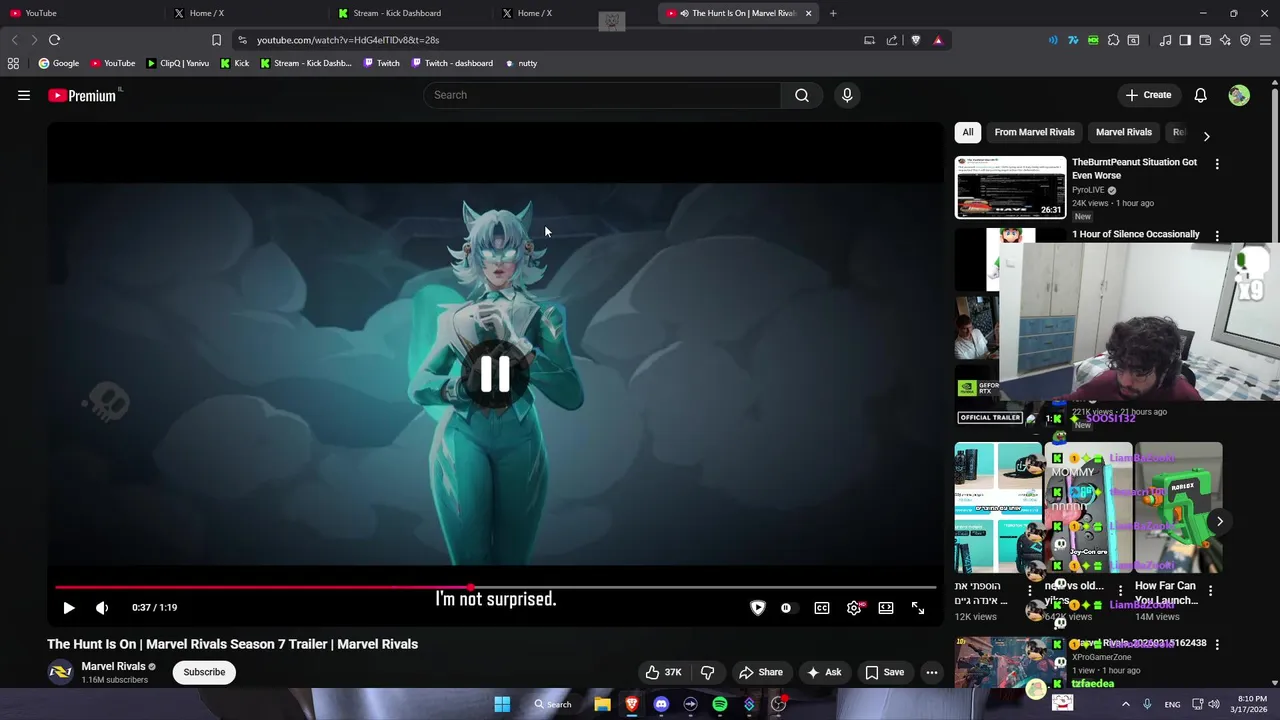Open Brave Shields lion icon
The width and height of the screenshot is (1280, 720).
[915, 40]
